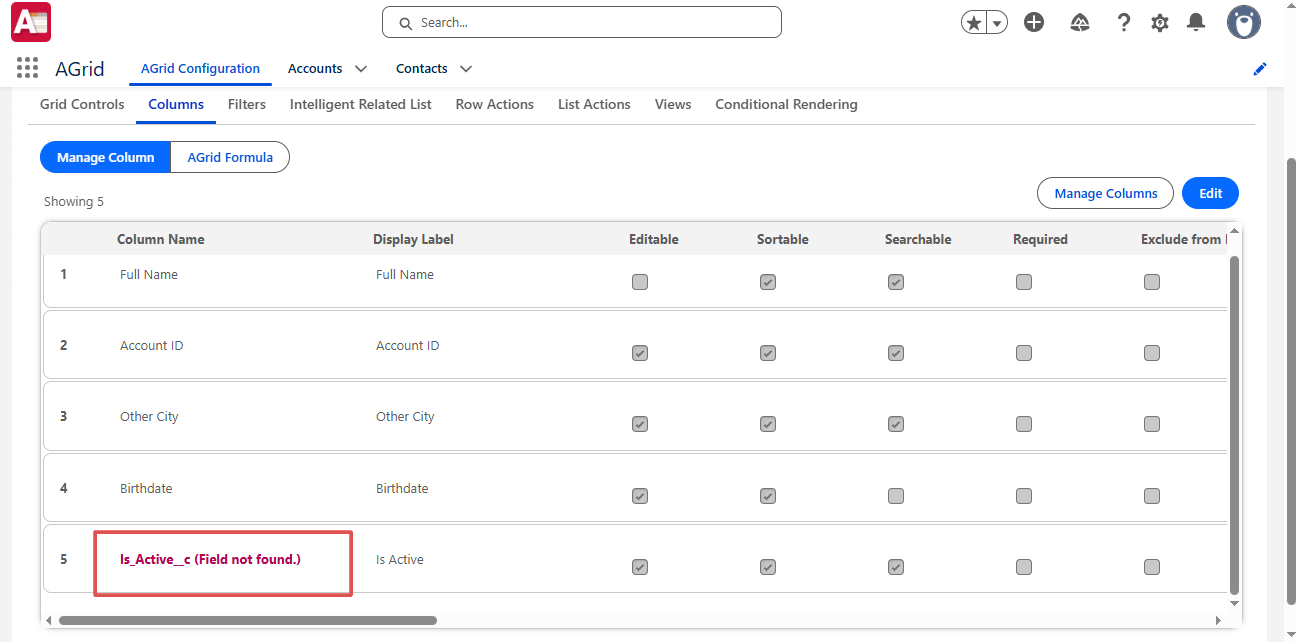The height and width of the screenshot is (642, 1296).
Task: Open the Notifications bell icon
Action: click(x=1196, y=22)
